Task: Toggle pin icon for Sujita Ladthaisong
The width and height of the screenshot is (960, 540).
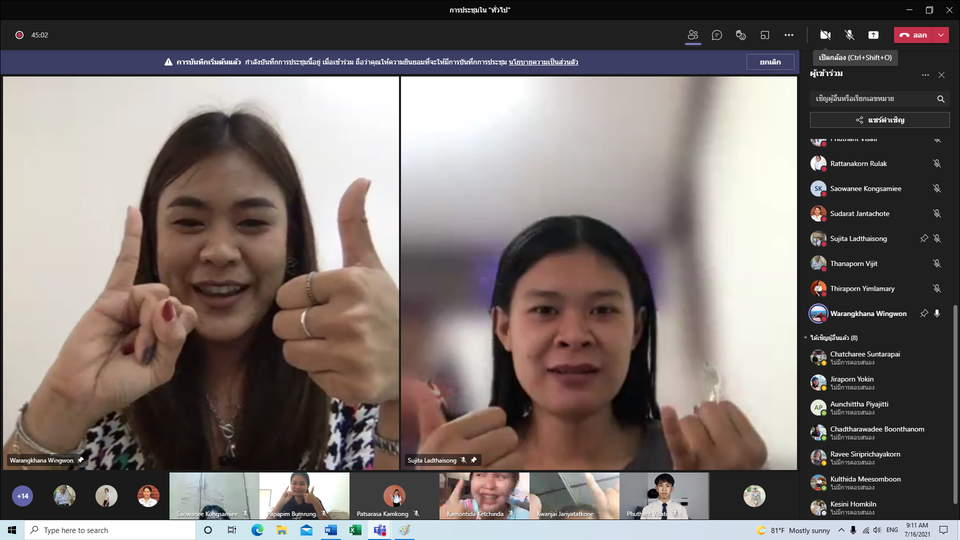Action: (924, 239)
